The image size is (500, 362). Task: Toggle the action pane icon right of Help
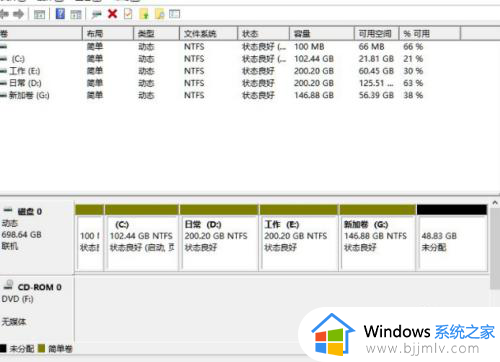coord(76,15)
